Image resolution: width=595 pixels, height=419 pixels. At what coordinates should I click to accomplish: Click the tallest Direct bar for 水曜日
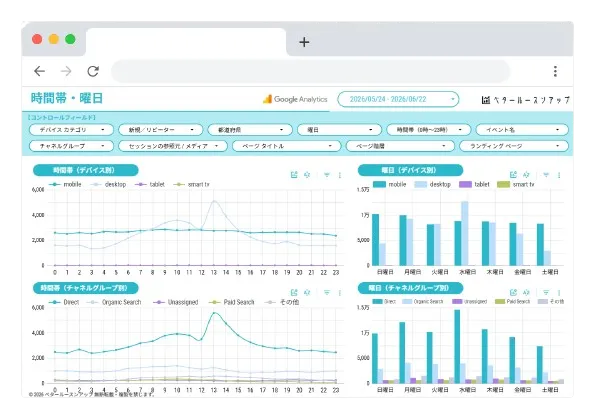[x=457, y=346]
